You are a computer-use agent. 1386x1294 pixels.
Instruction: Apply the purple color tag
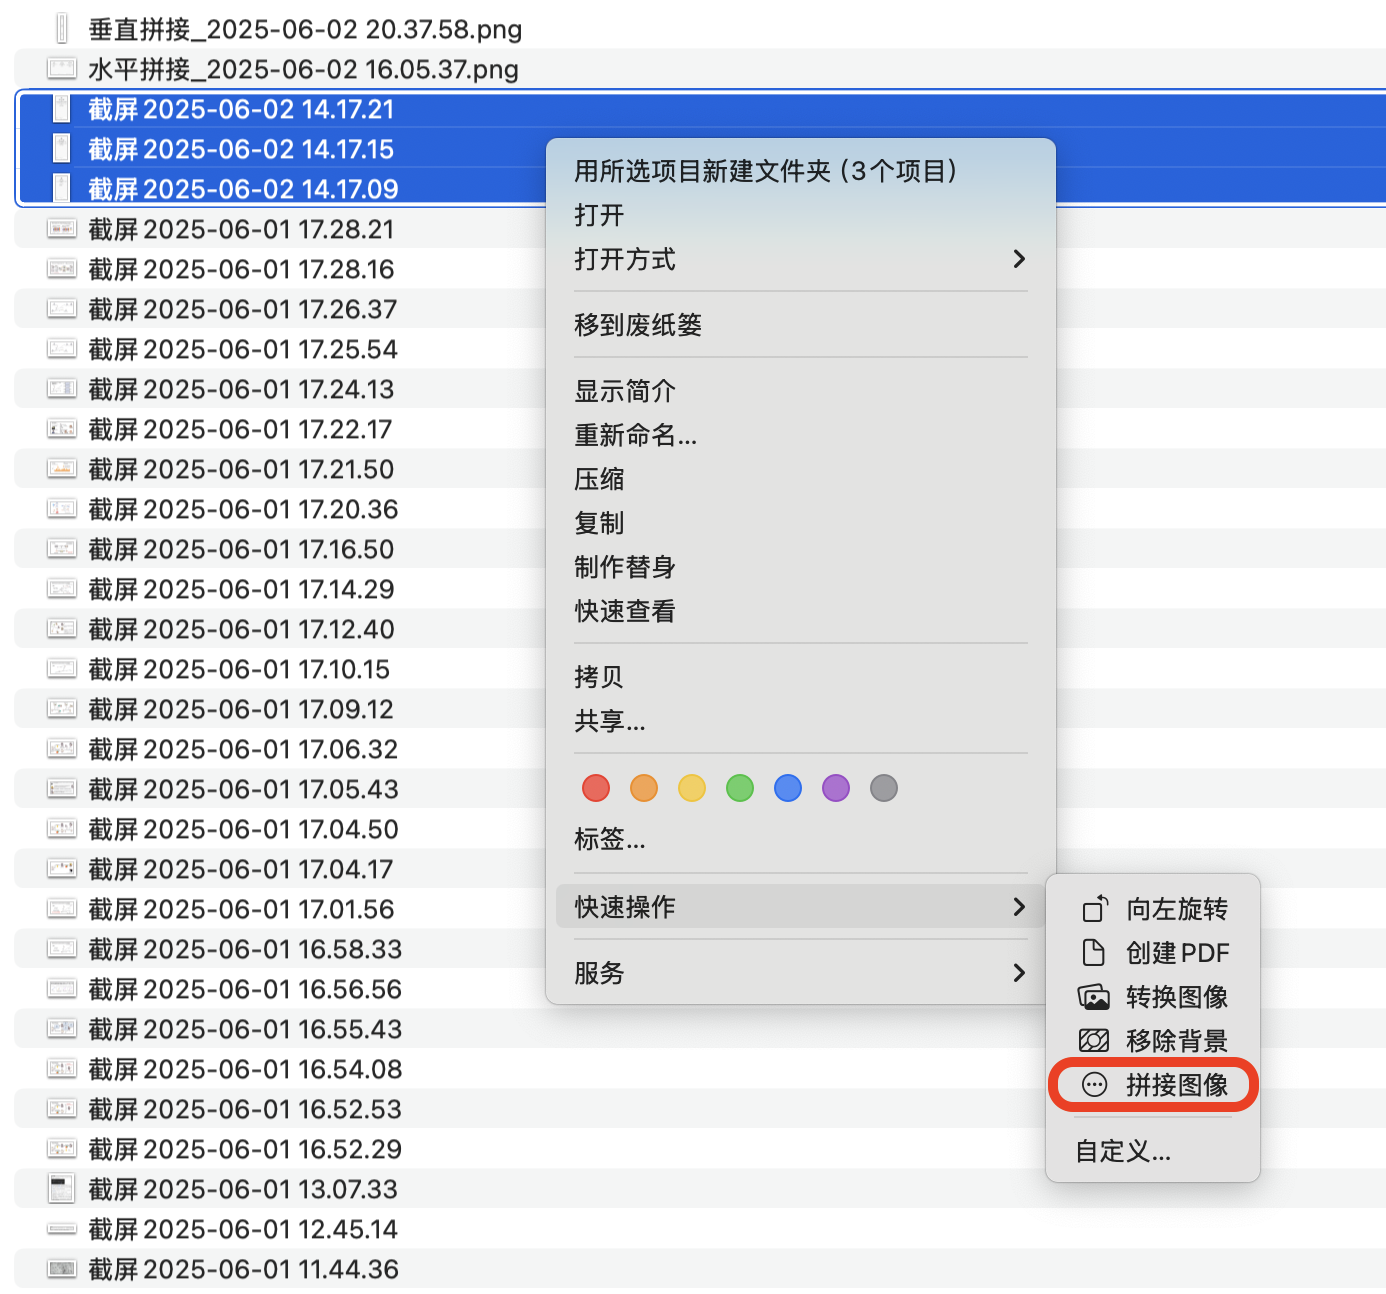tap(836, 788)
